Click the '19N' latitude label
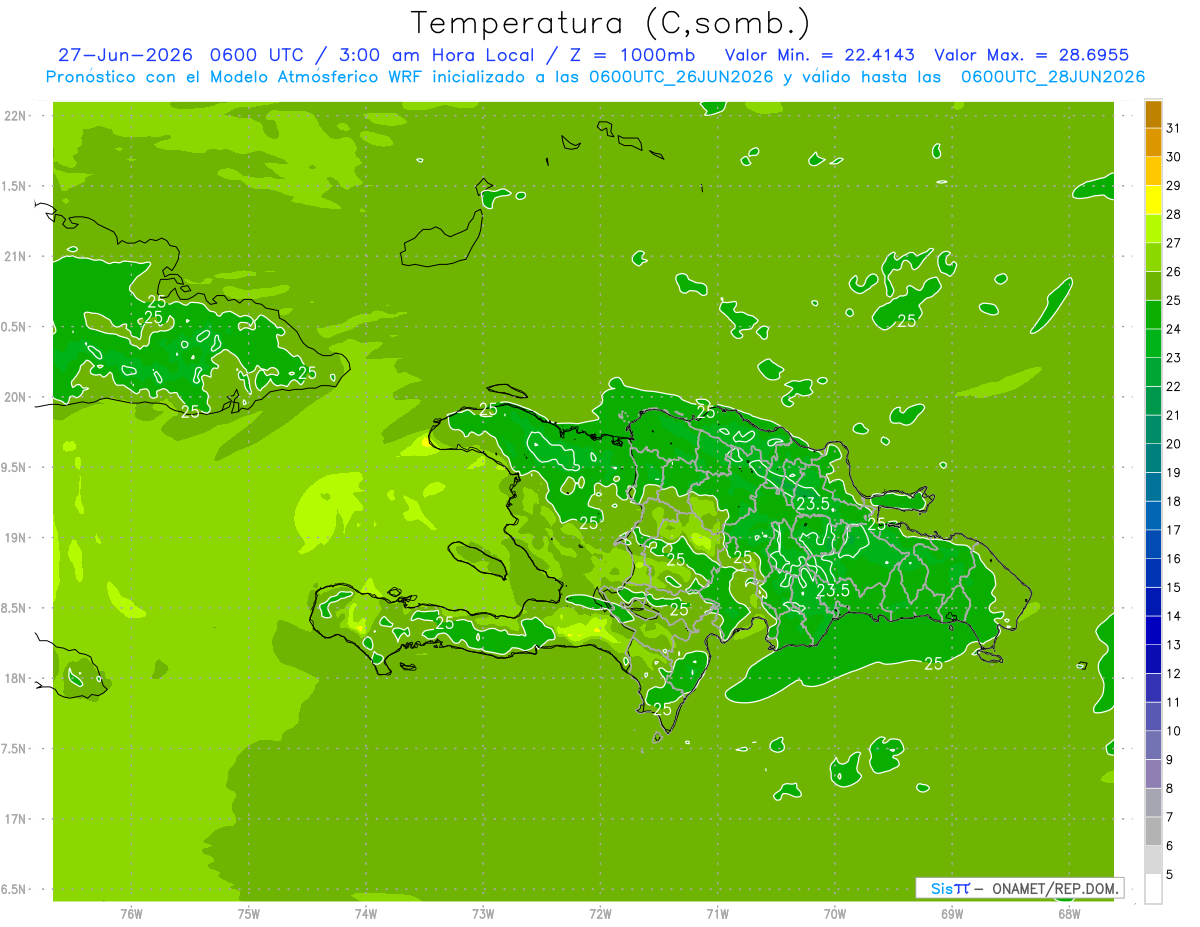Screen dimensions: 1200x927 coord(16,538)
